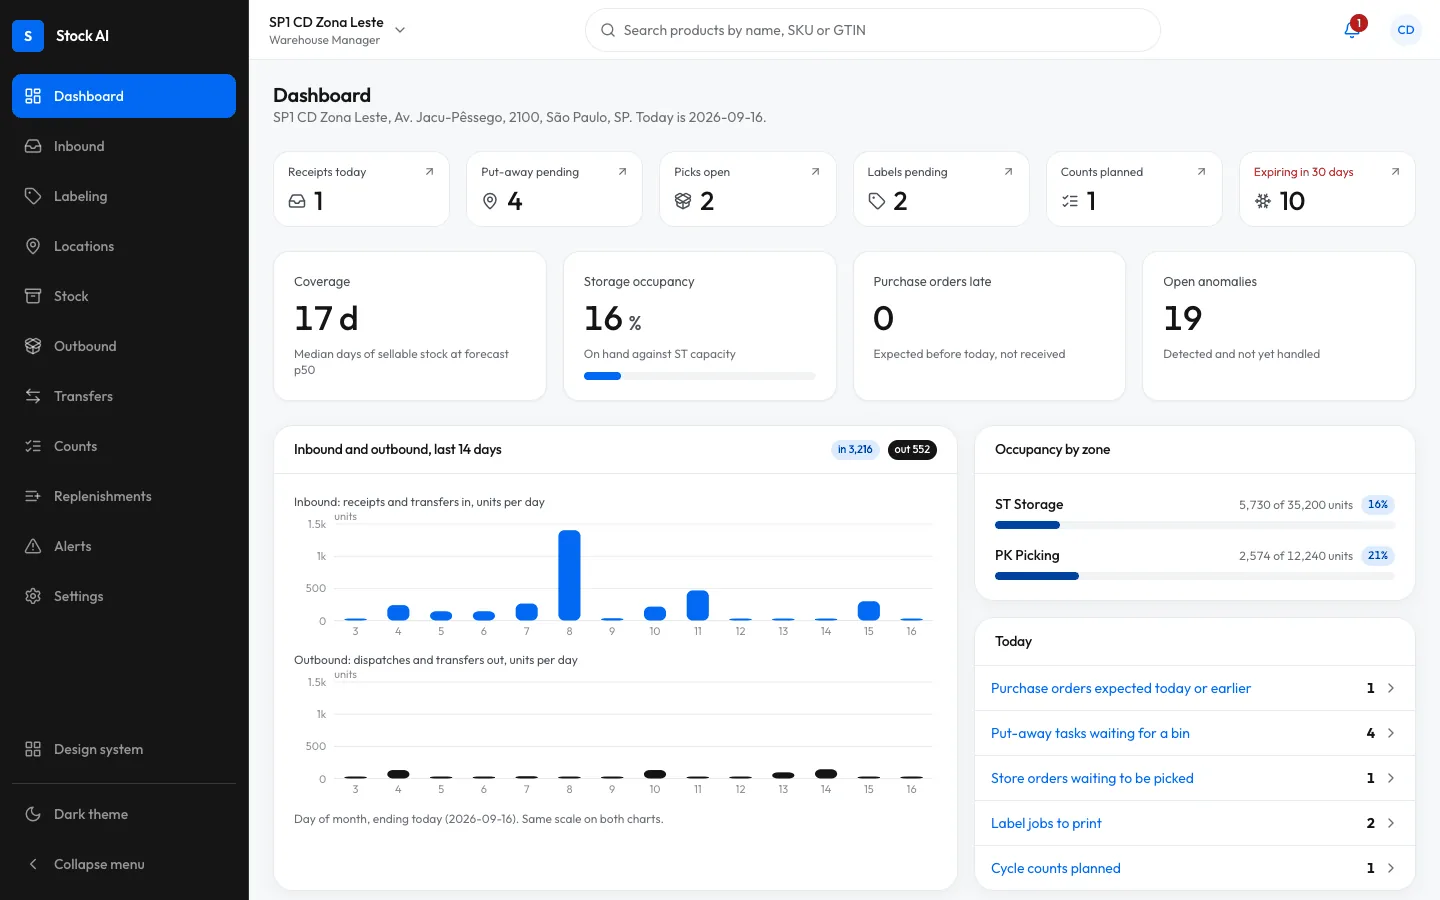This screenshot has height=900, width=1440.
Task: Open Purchase orders expected today or earlier link
Action: coord(1121,688)
